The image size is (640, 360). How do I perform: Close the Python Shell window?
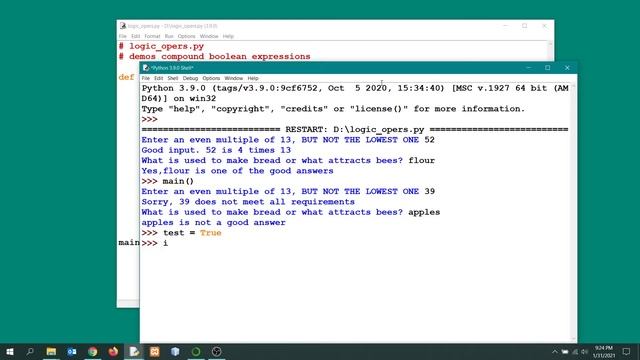[x=567, y=68]
